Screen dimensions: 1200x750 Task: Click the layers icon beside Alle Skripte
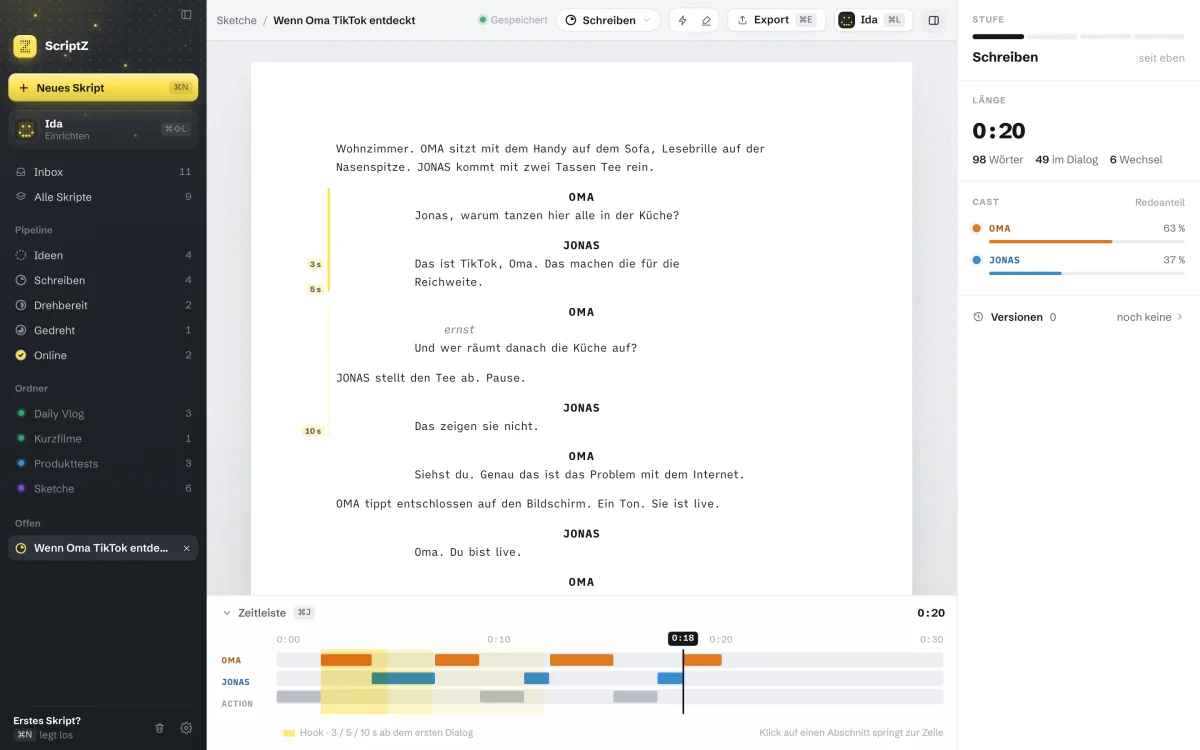[x=21, y=197]
